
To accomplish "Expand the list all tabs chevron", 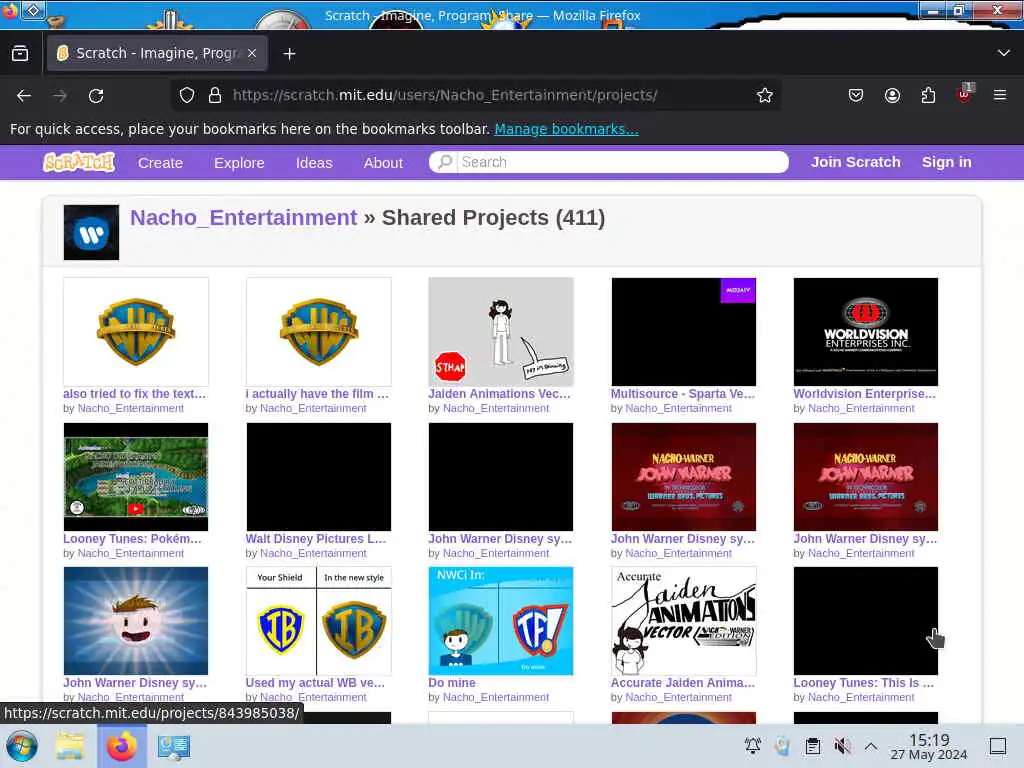I will click(x=1004, y=53).
